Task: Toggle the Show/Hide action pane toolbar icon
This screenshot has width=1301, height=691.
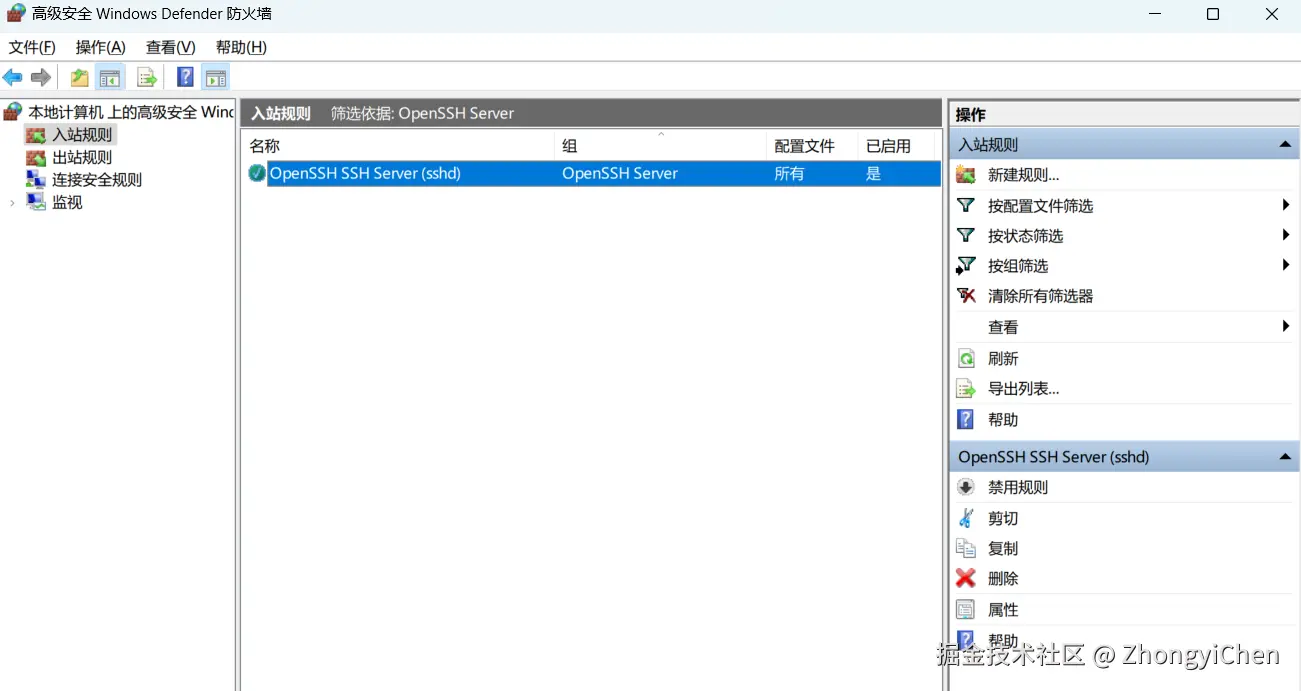Action: point(215,77)
